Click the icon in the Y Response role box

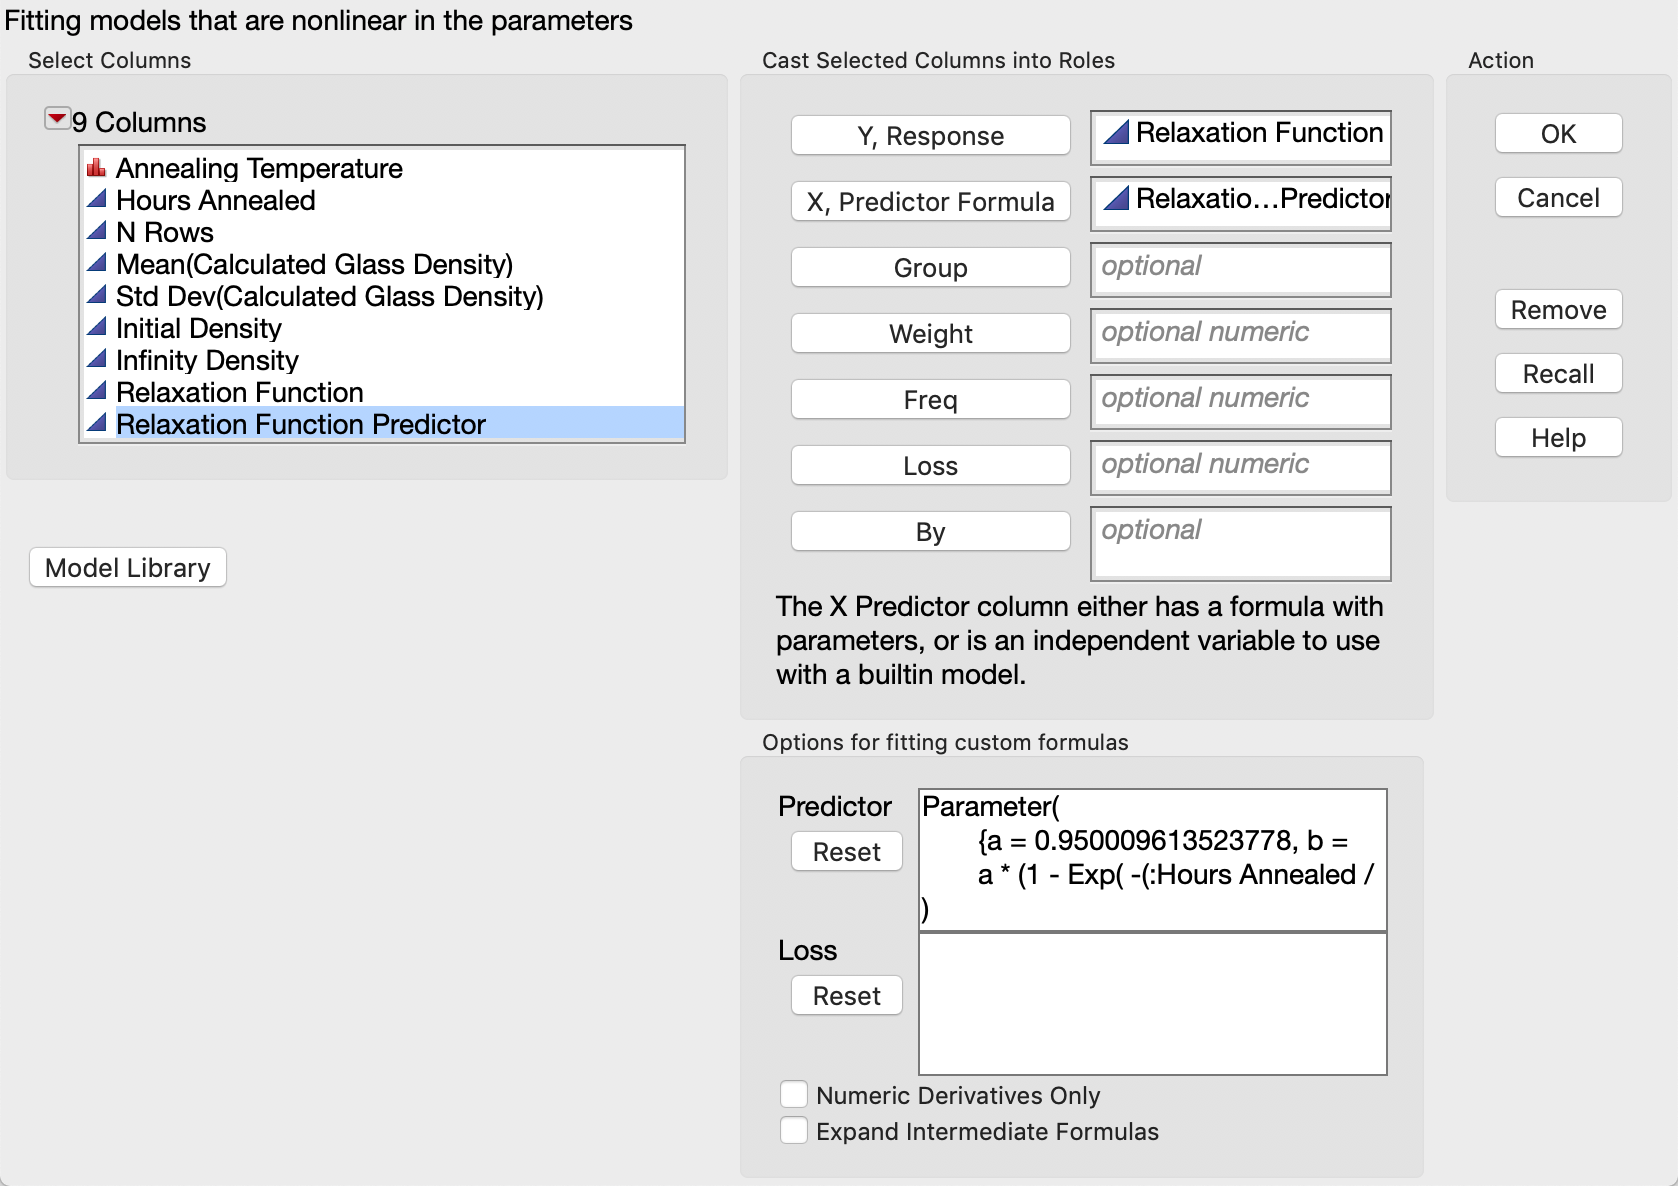(1116, 133)
